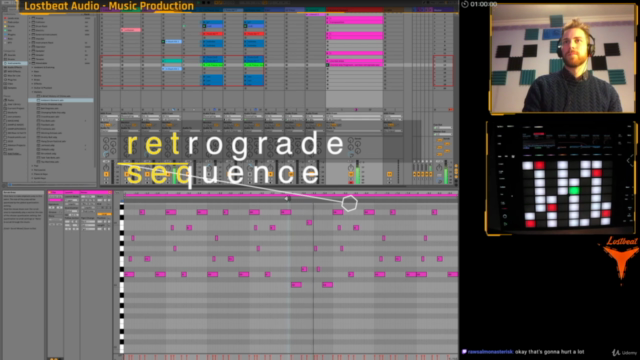Select the purple collection tag in browser
The width and height of the screenshot is (640, 360).
(5, 39)
